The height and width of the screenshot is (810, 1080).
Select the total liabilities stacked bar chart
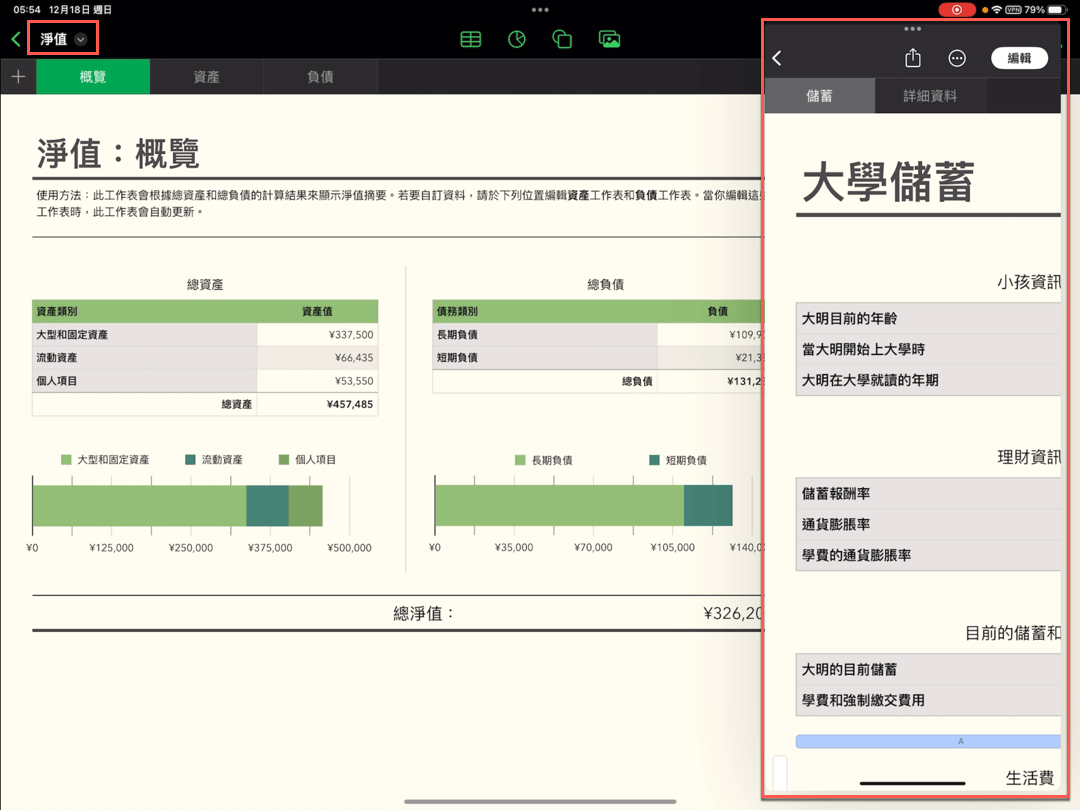tap(583, 506)
